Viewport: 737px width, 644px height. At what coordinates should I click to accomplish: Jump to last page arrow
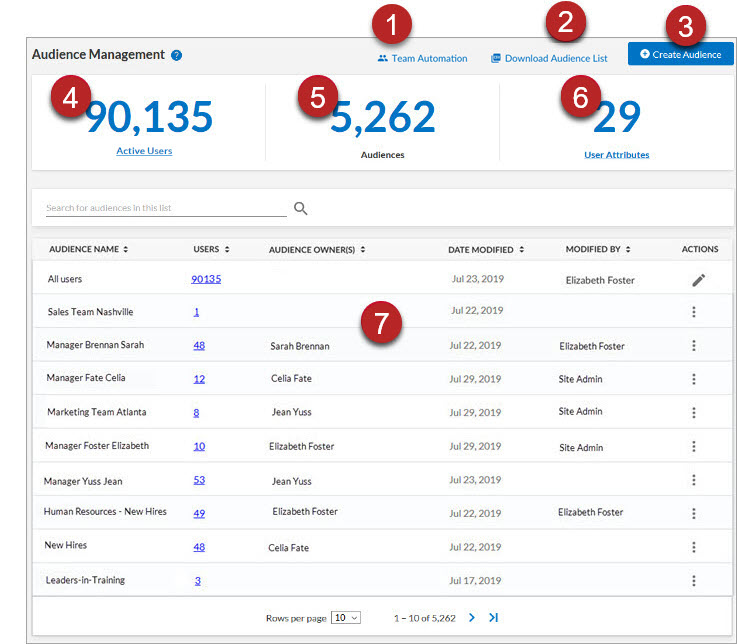493,618
